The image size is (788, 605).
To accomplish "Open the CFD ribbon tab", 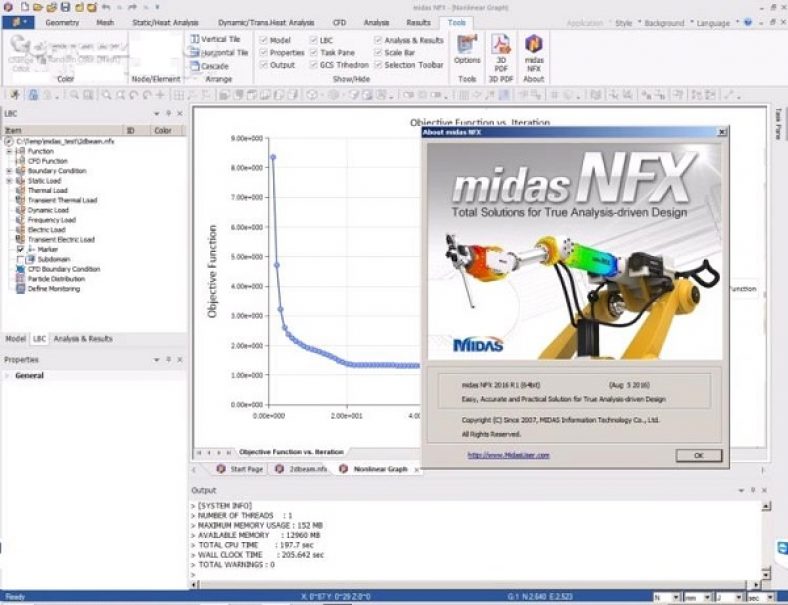I will click(339, 23).
